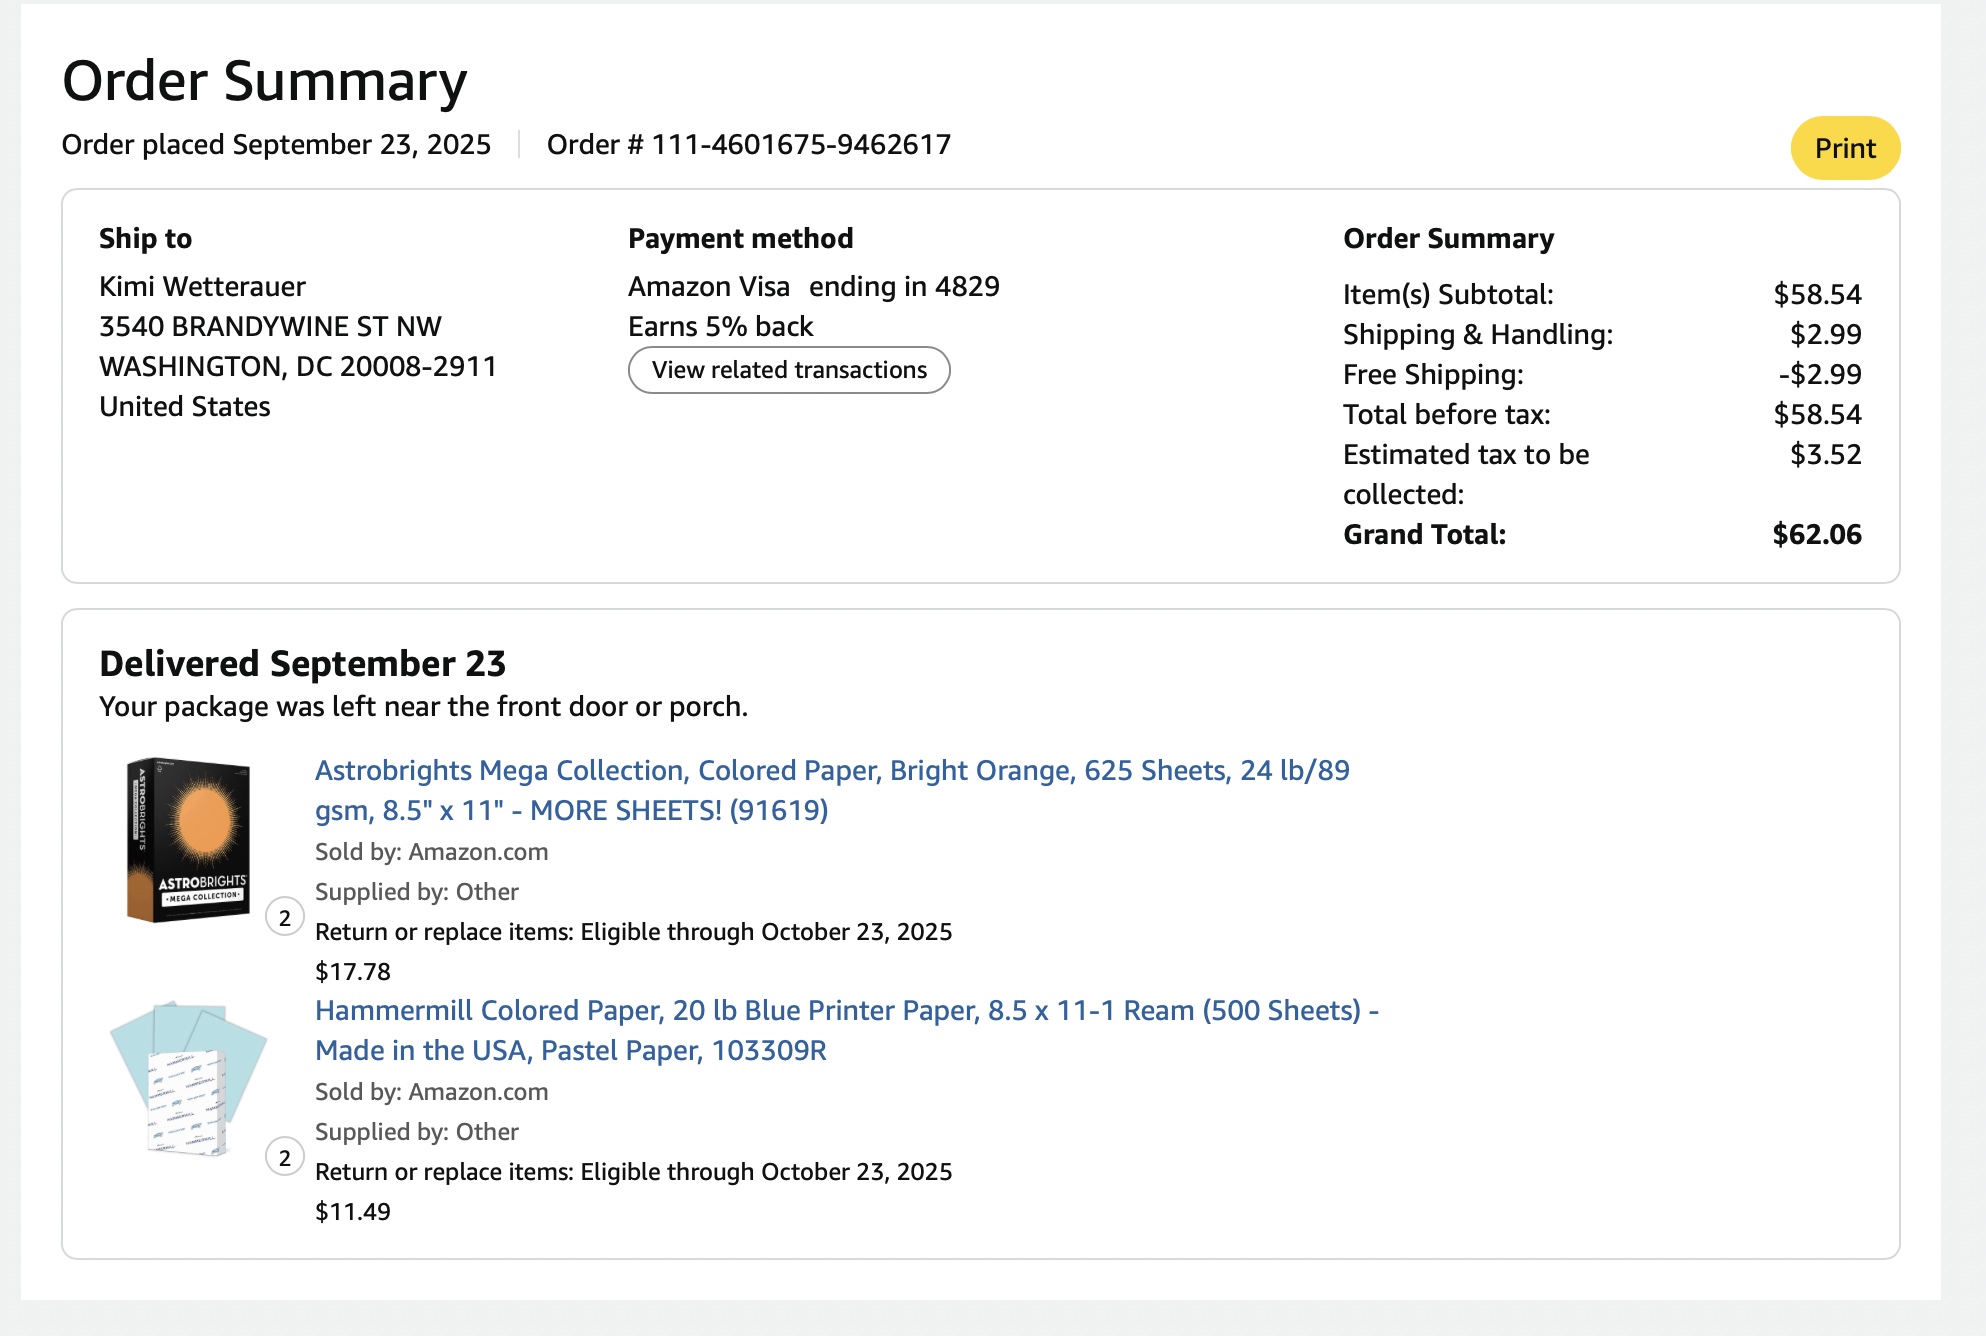Select the Grand Total amount $62.06
Image resolution: width=1986 pixels, height=1336 pixels.
(1818, 534)
